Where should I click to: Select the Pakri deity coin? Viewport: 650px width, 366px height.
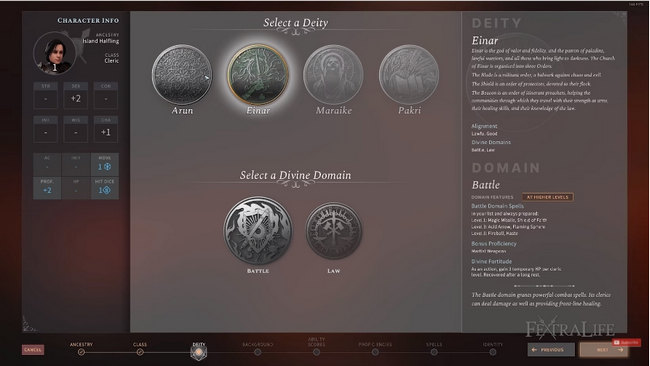point(409,75)
